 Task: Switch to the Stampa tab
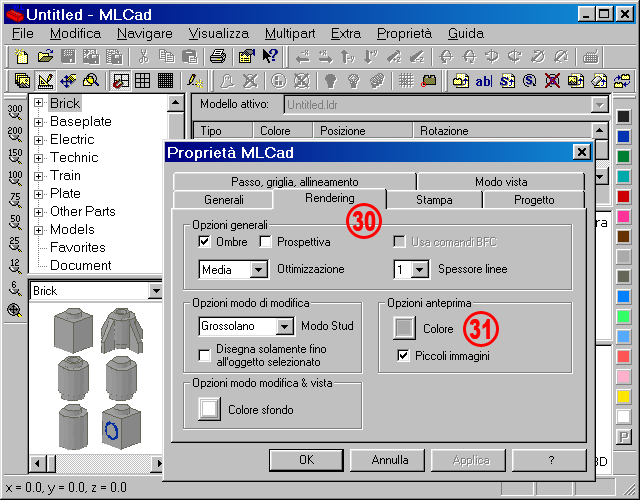(x=434, y=200)
